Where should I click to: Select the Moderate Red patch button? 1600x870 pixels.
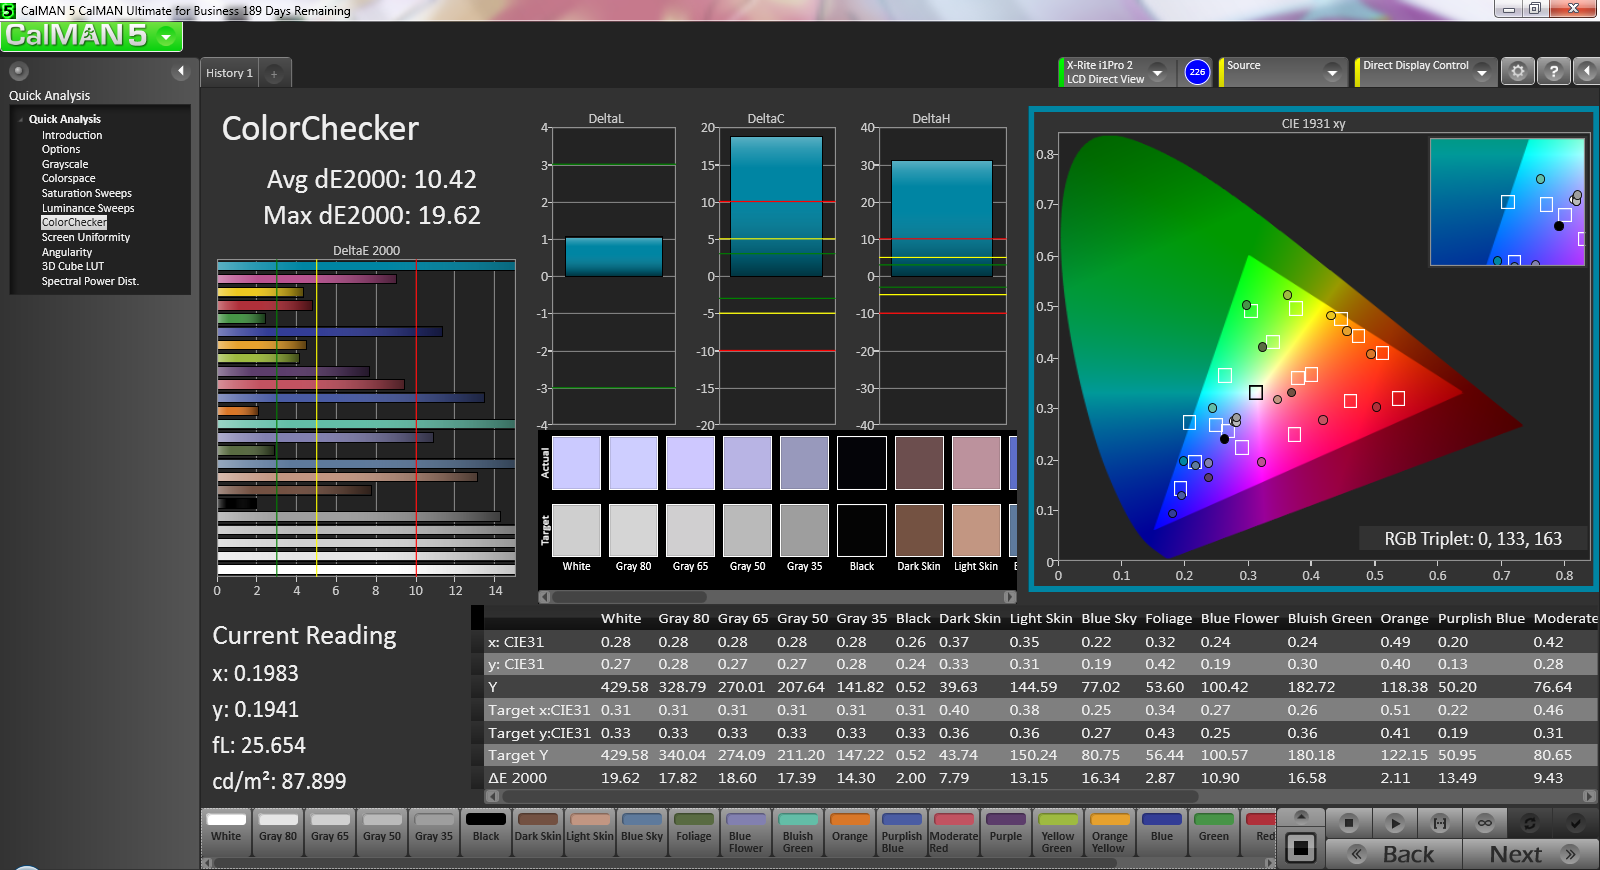tap(954, 833)
